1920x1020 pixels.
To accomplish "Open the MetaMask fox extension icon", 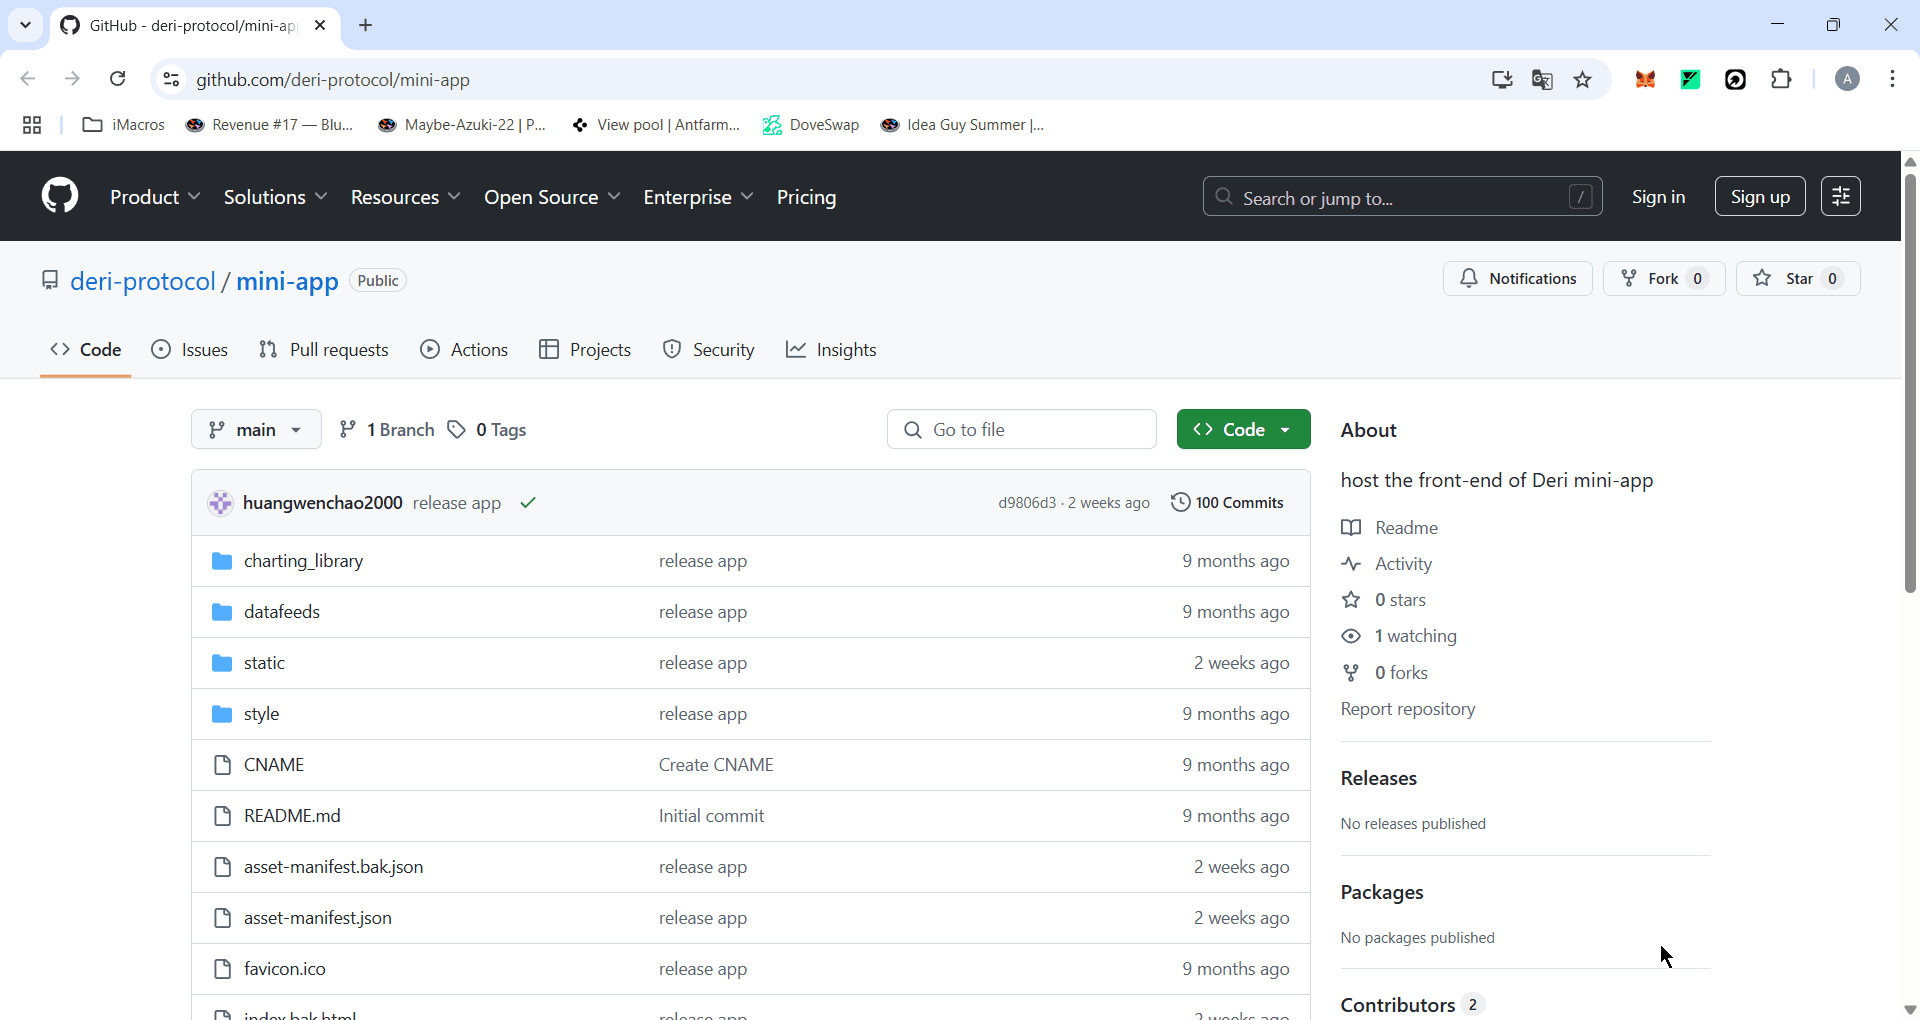I will (1645, 80).
